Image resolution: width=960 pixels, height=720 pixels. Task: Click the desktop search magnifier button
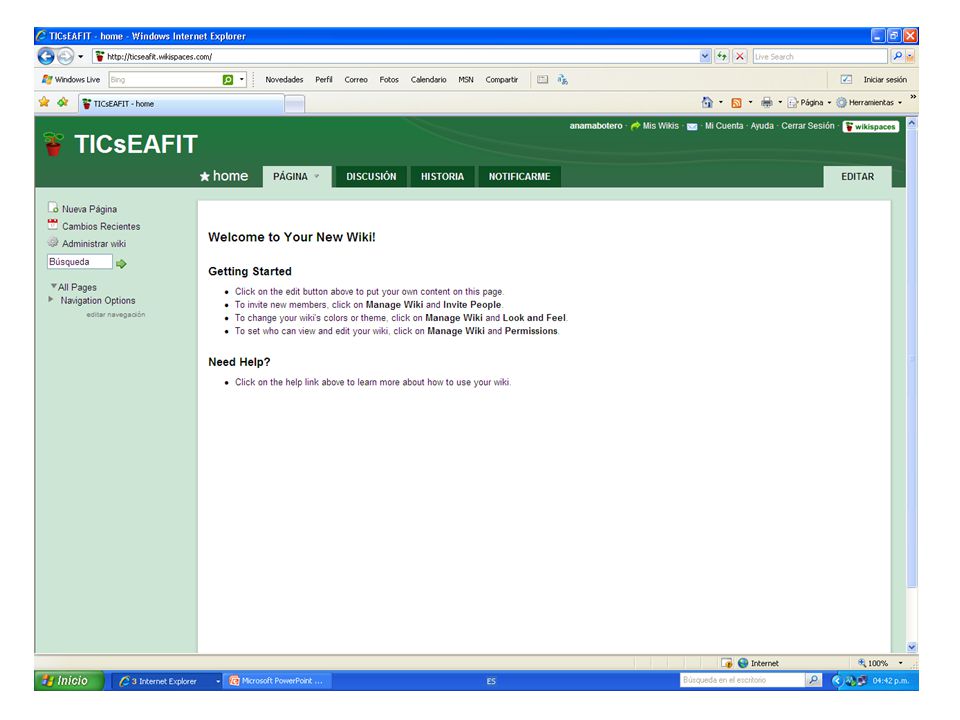tap(813, 680)
